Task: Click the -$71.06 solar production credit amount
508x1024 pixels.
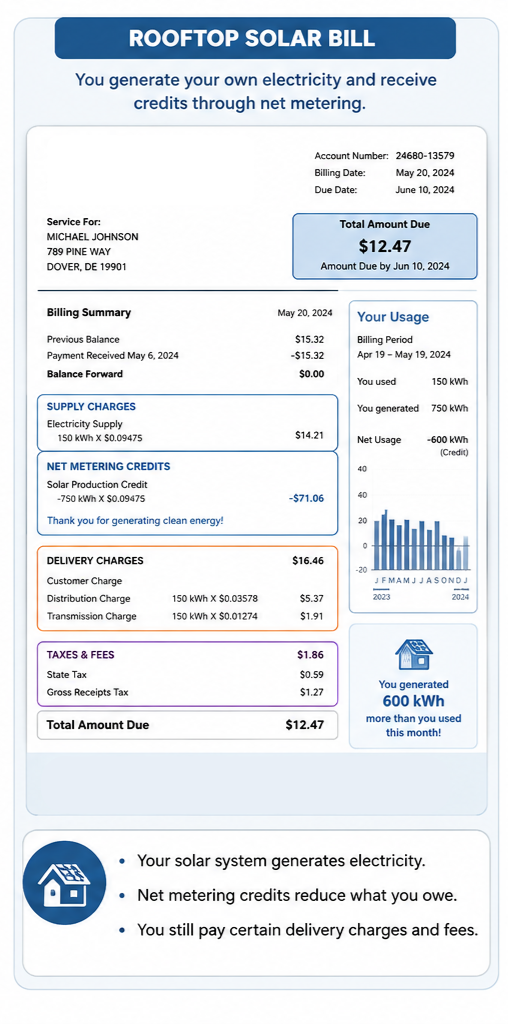Action: click(x=306, y=498)
